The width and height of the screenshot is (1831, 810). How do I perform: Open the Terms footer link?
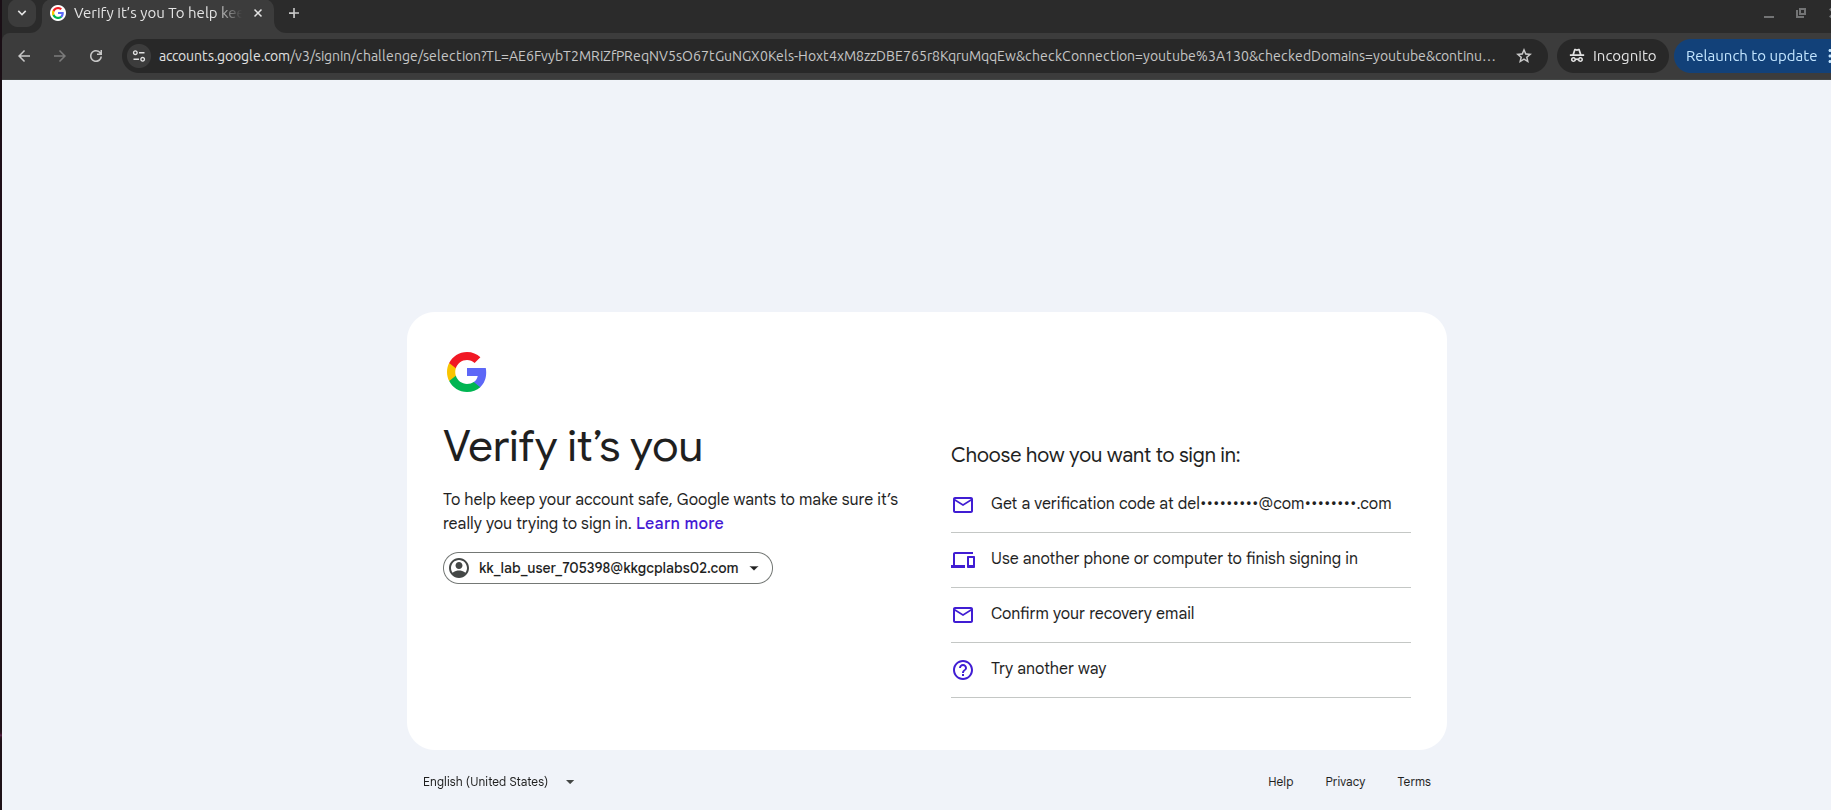pyautogui.click(x=1414, y=782)
